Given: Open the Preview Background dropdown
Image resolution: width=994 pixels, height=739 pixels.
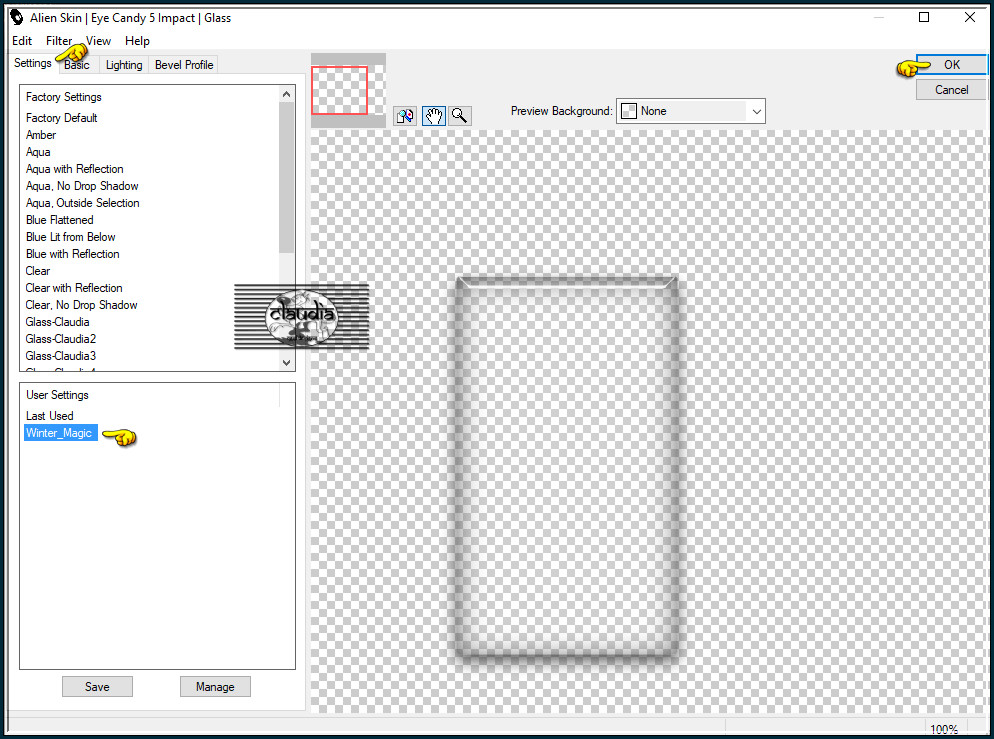Looking at the screenshot, I should pos(691,111).
